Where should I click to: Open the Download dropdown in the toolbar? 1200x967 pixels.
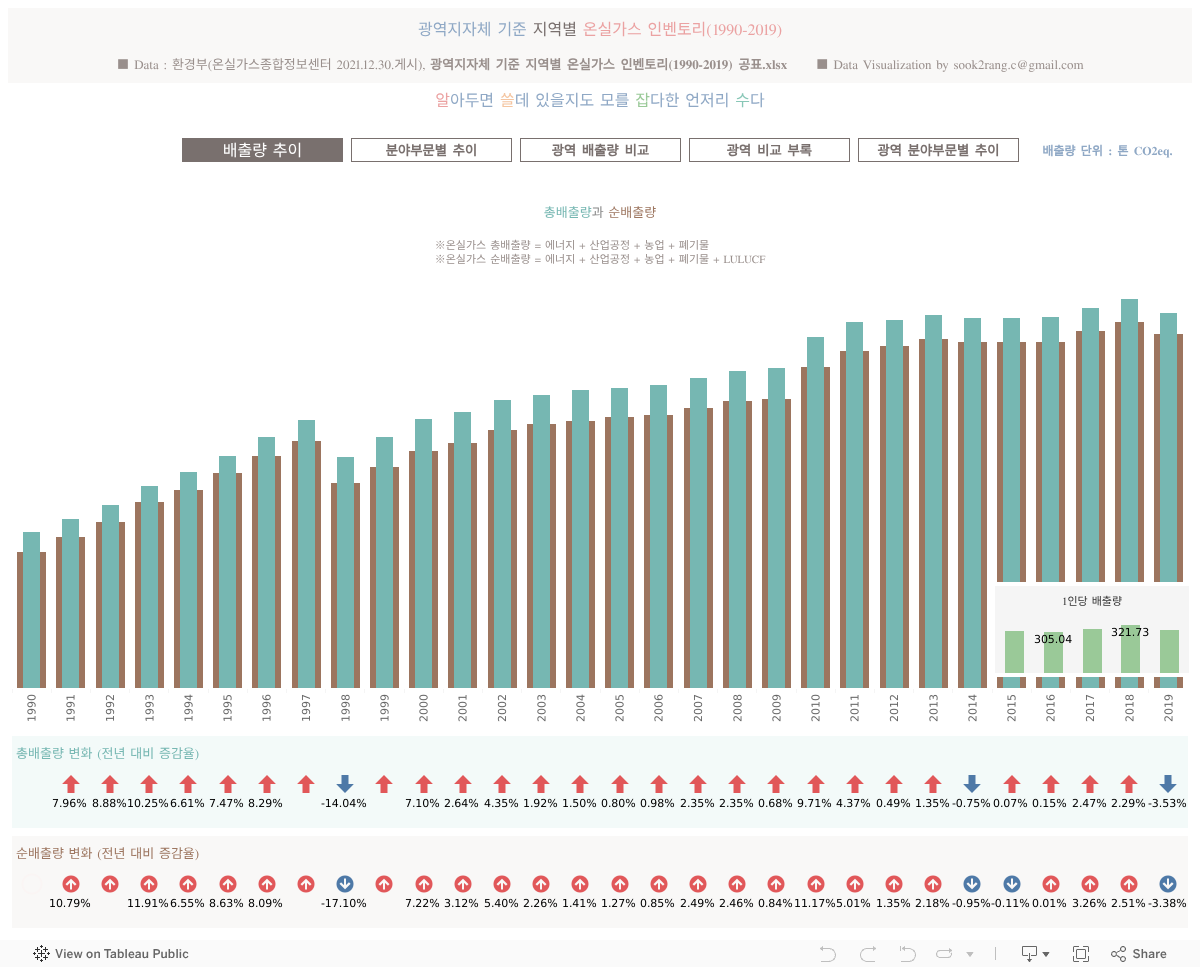point(1034,954)
